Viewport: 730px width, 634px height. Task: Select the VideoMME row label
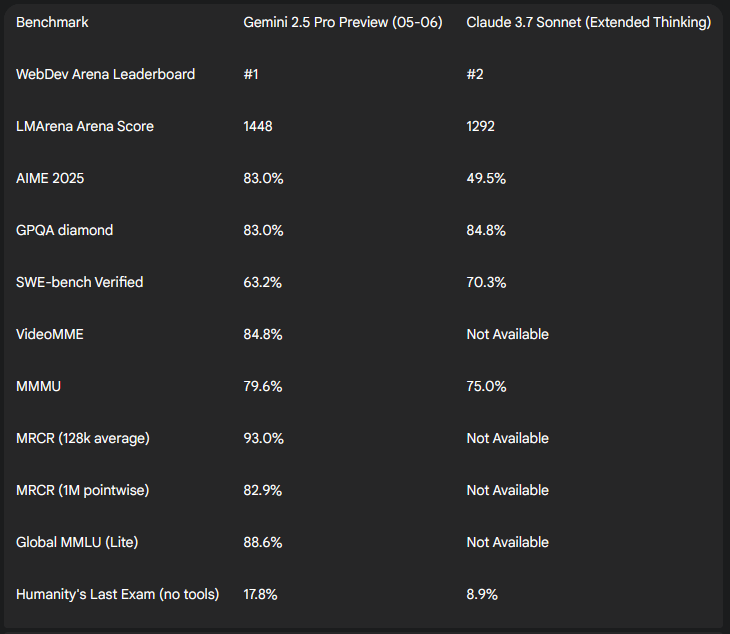(x=50, y=334)
